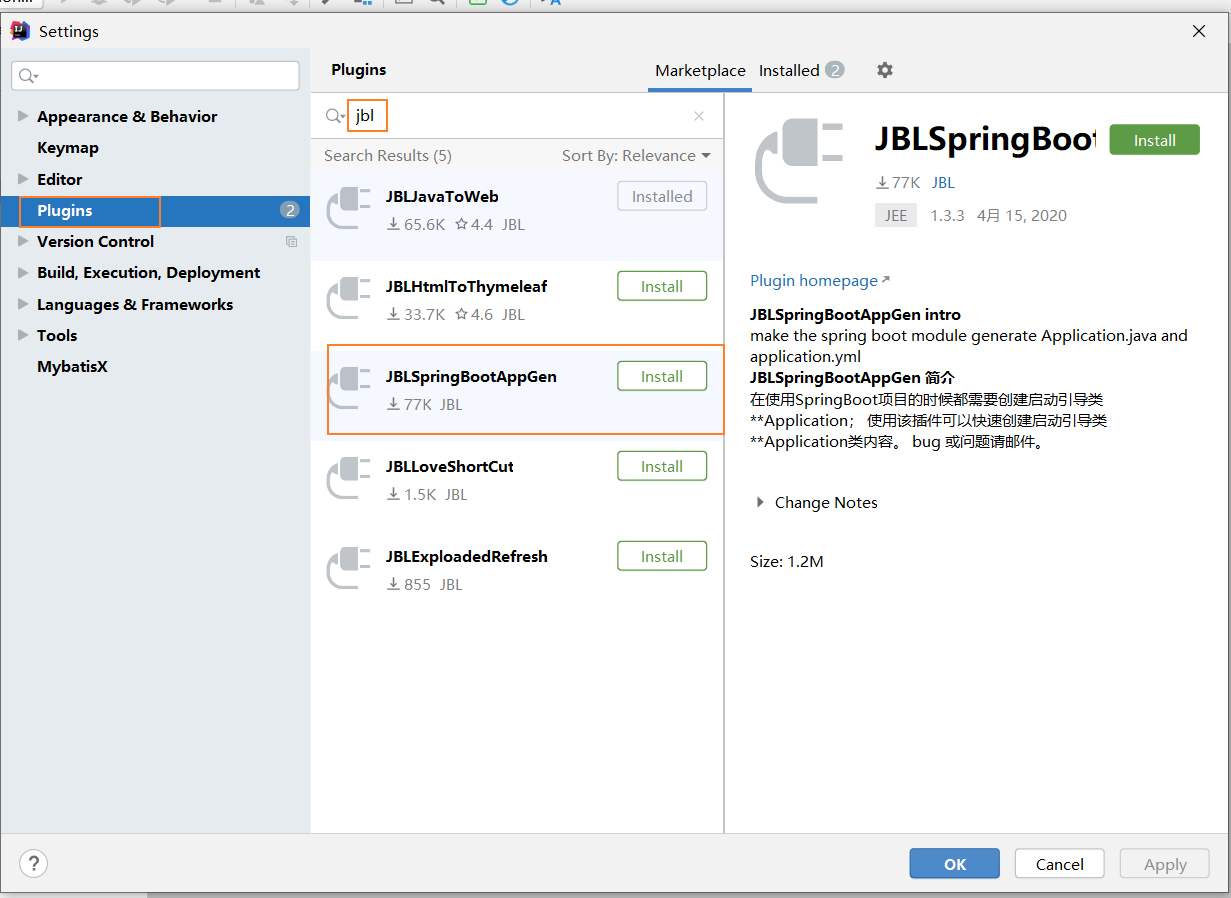Viewport: 1231px width, 898px height.
Task: Switch to the Marketplace tab
Action: coord(700,70)
